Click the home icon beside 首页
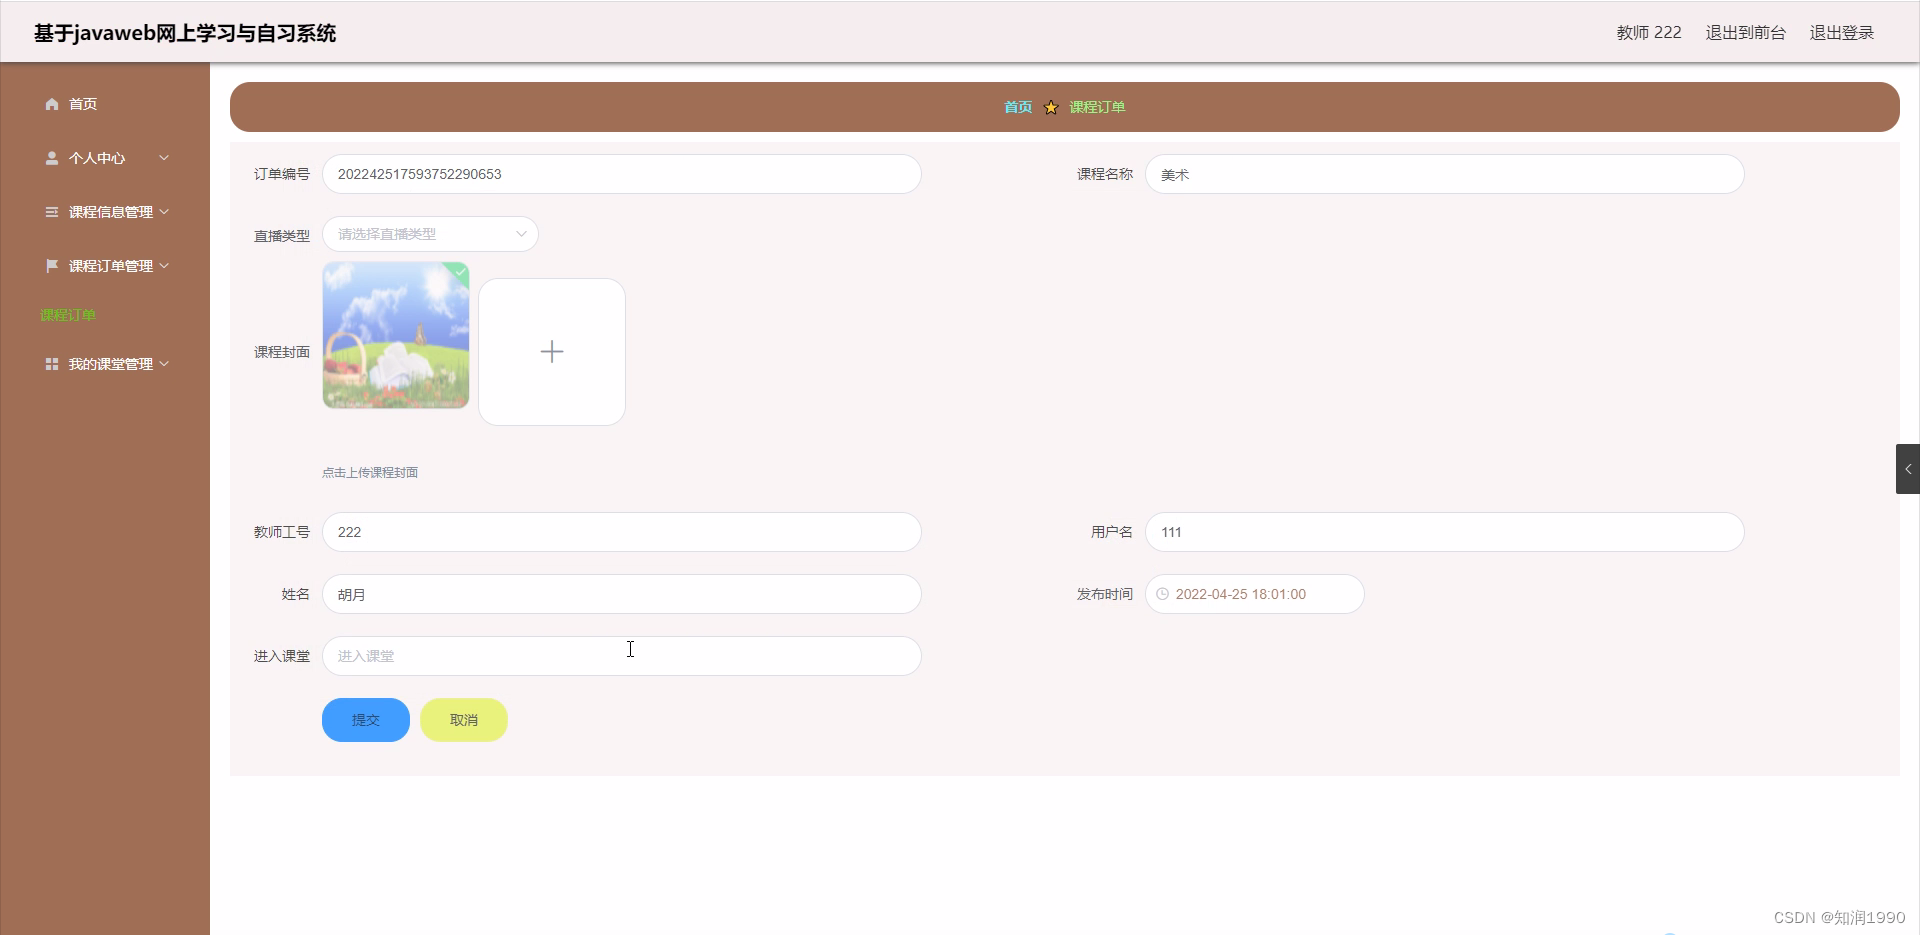This screenshot has height=935, width=1920. (51, 104)
